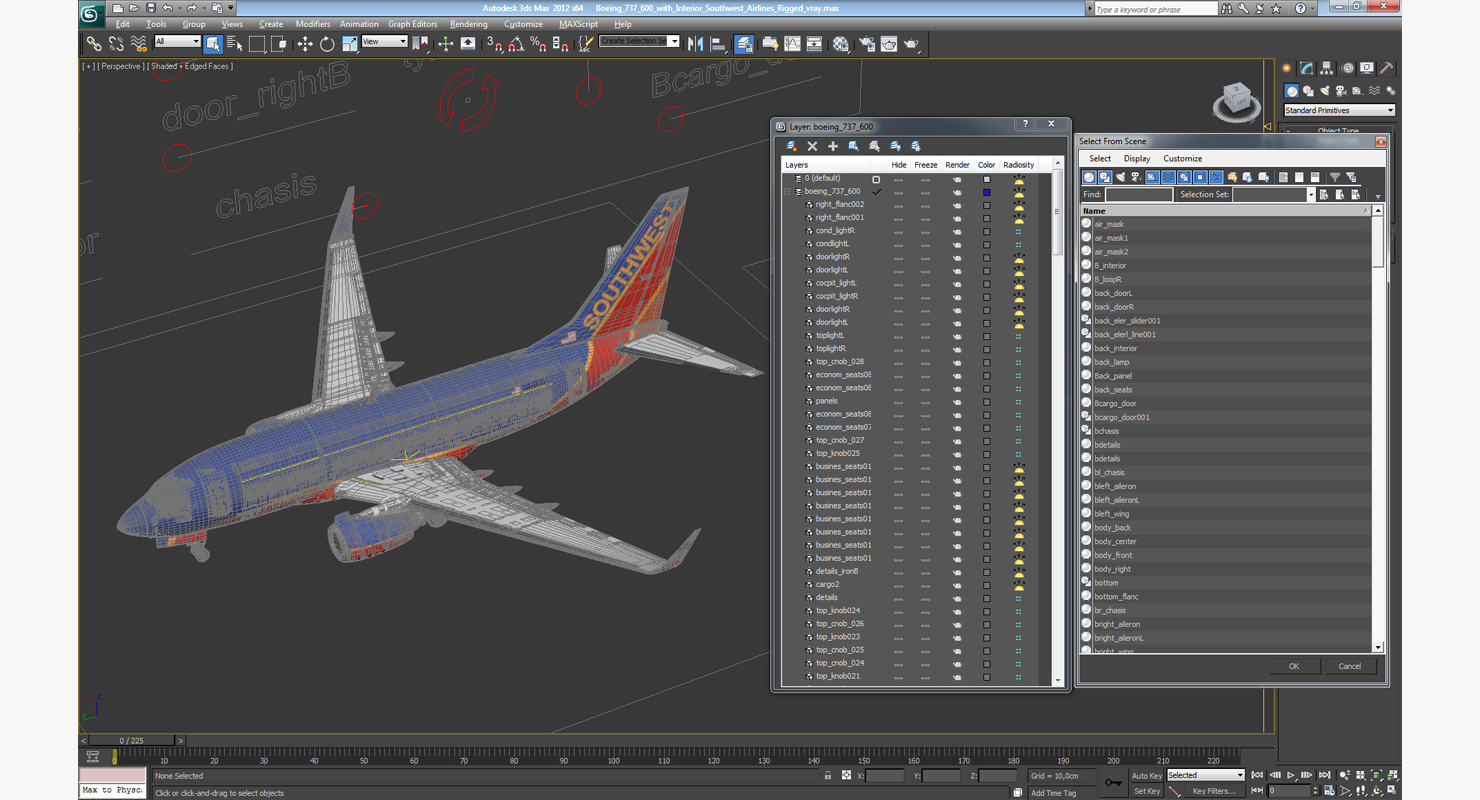This screenshot has height=800, width=1480.
Task: Set 0 (default) layer as current
Action: [x=876, y=179]
